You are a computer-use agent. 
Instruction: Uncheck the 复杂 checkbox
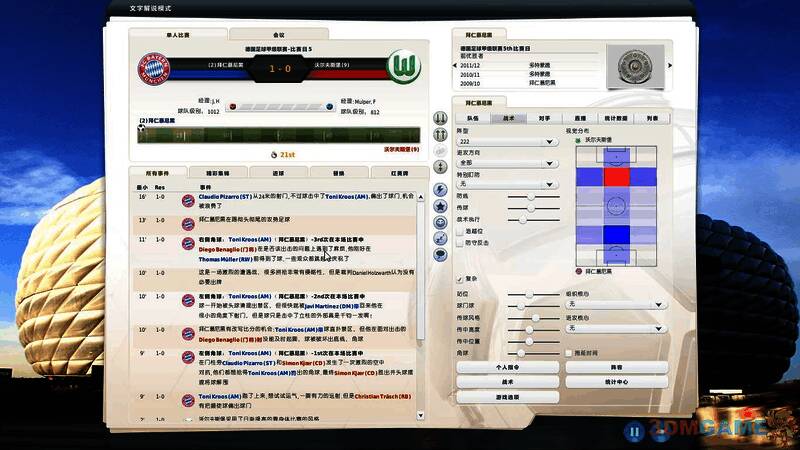tap(460, 279)
